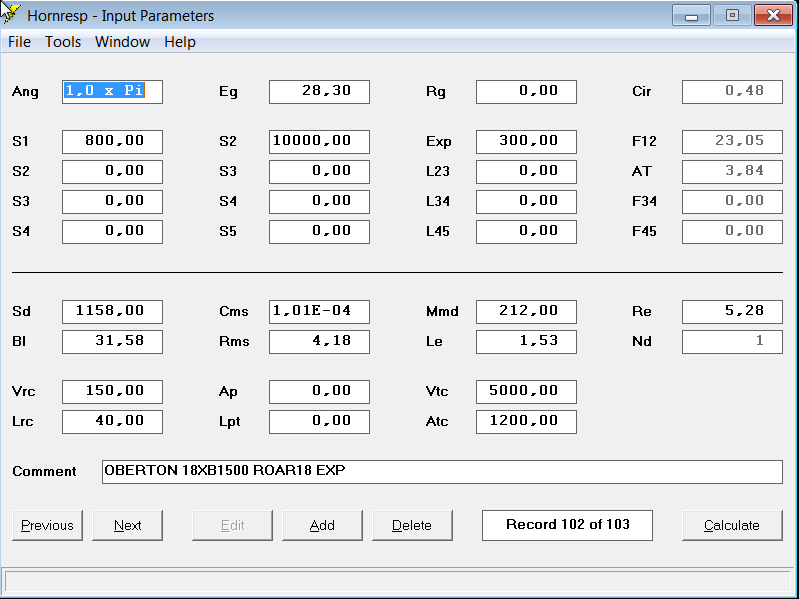Click the Vtc label
Image resolution: width=799 pixels, height=599 pixels.
tap(437, 392)
